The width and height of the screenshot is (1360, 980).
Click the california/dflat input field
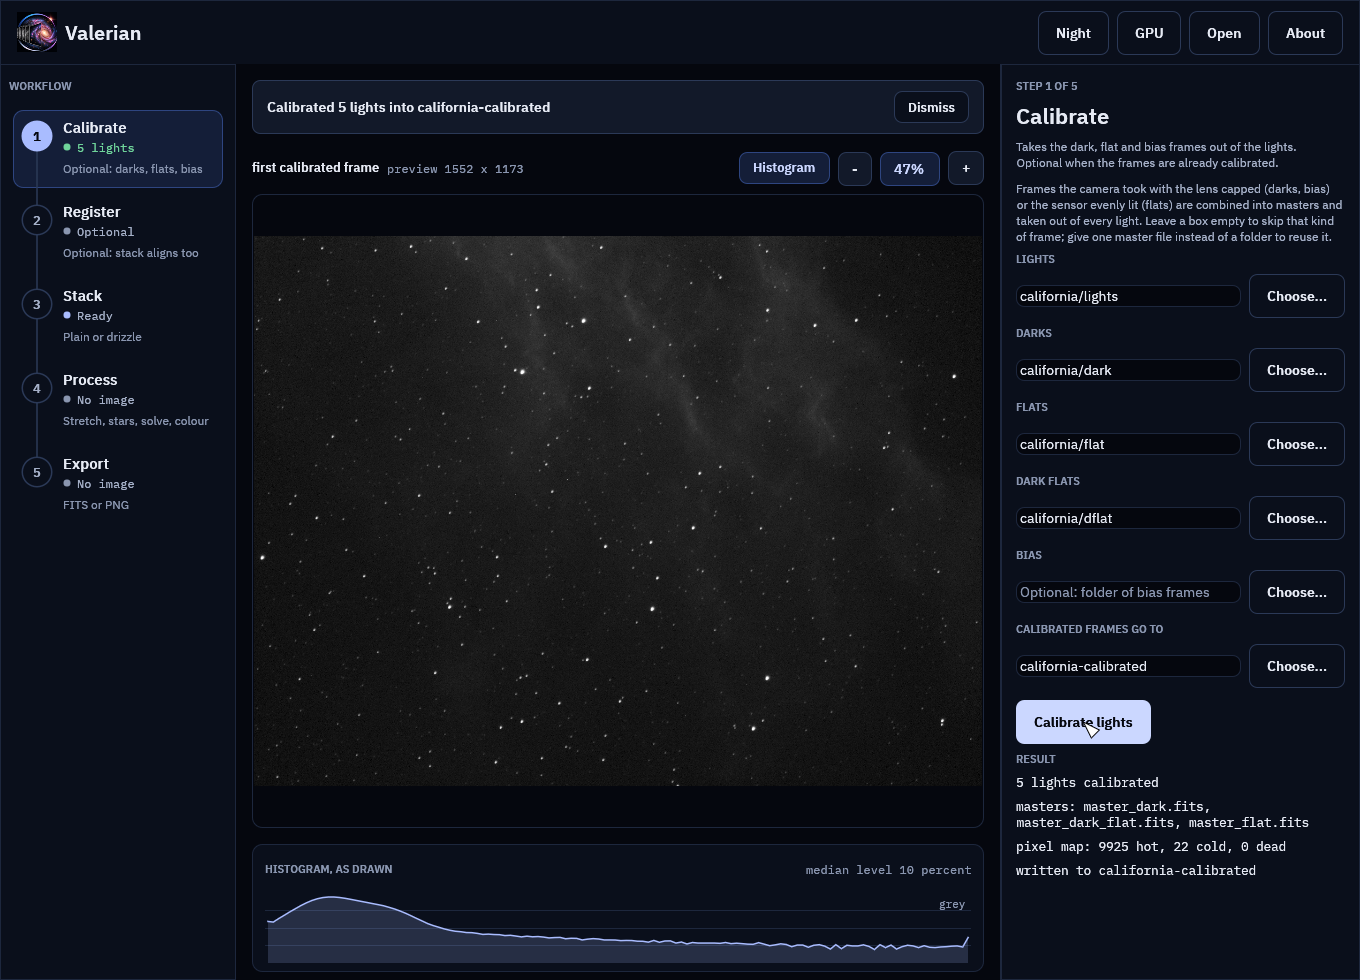[1128, 518]
